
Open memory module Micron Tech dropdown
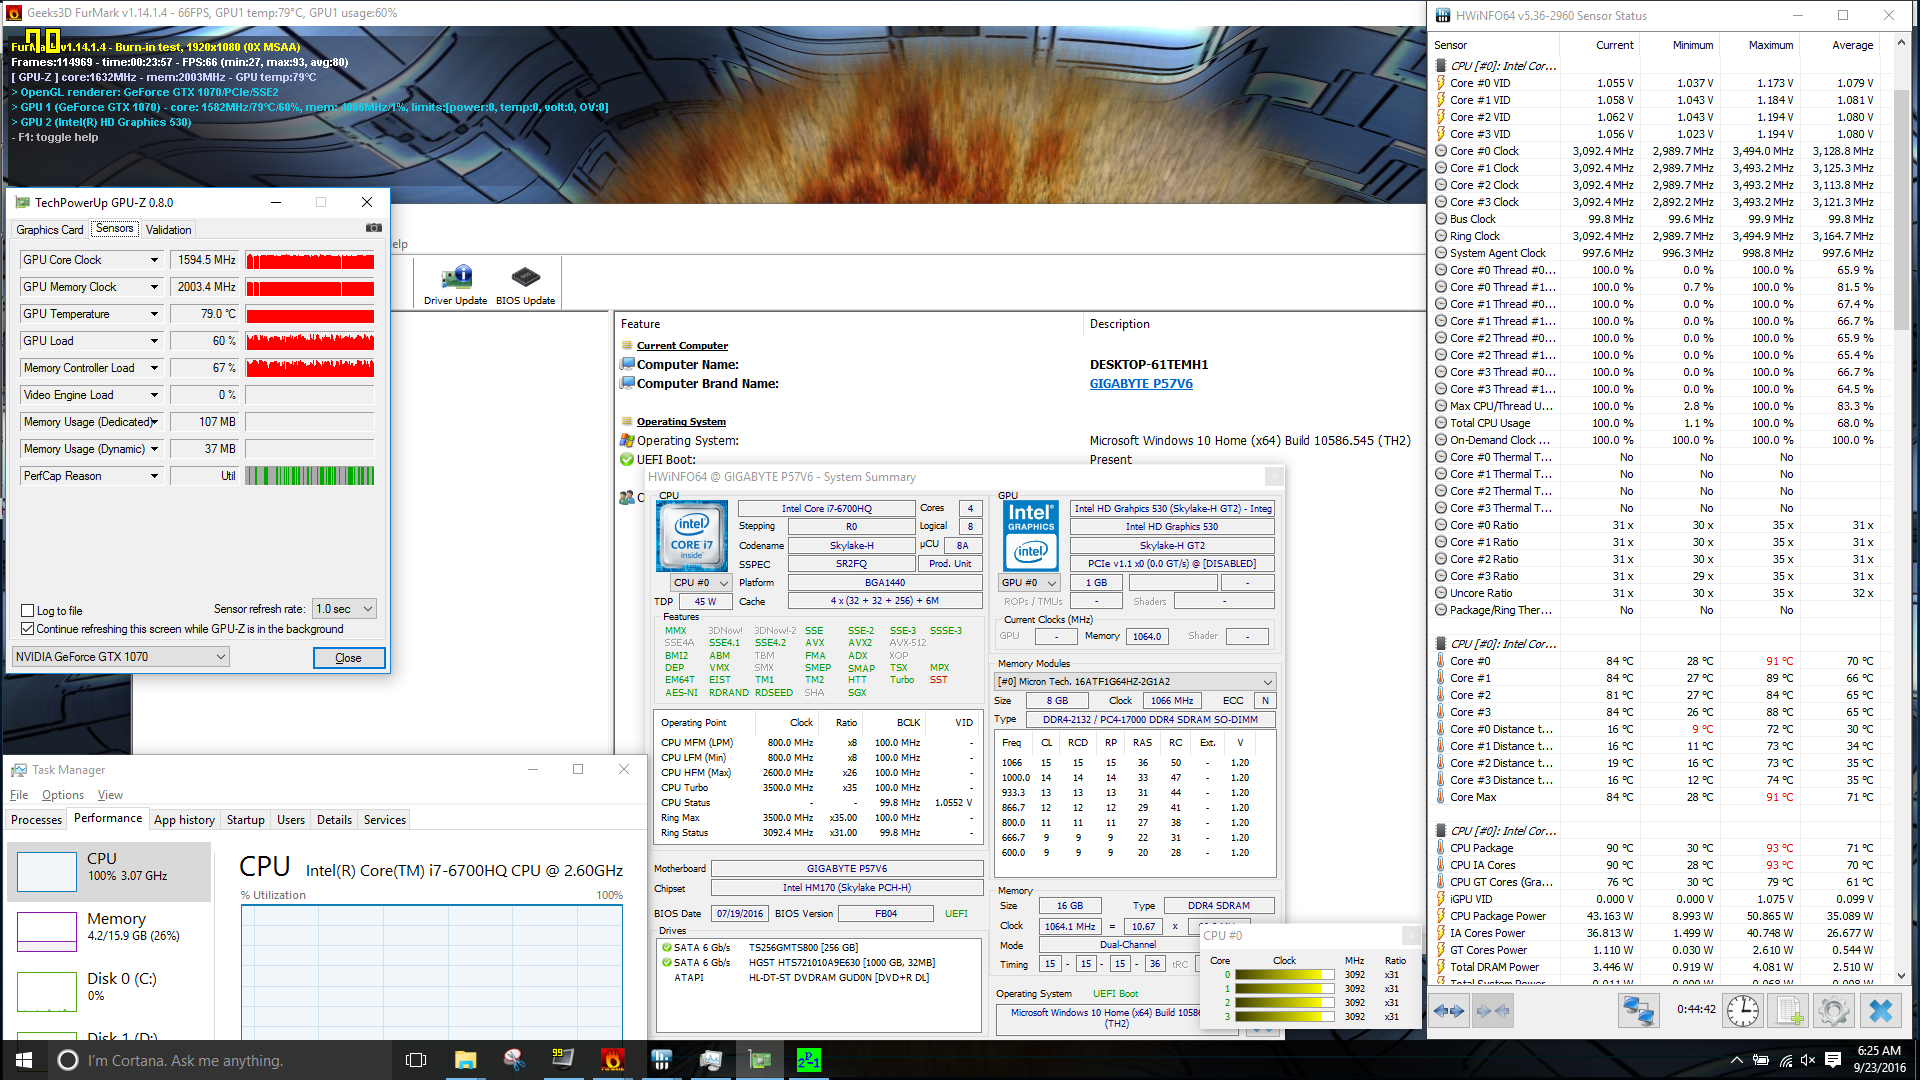1135,681
